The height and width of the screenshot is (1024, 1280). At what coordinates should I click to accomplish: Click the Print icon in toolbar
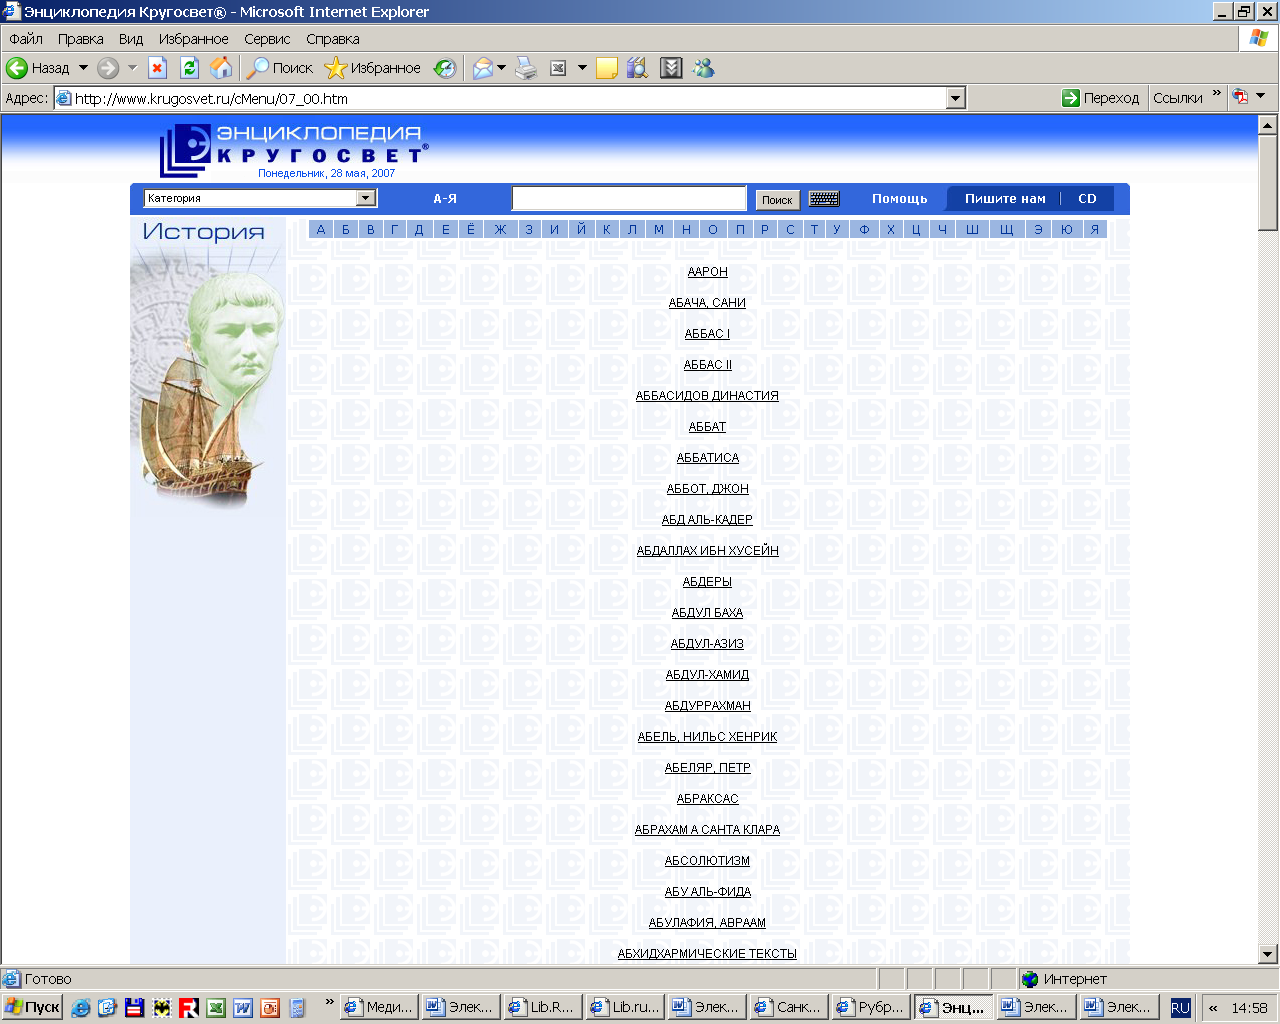click(526, 68)
